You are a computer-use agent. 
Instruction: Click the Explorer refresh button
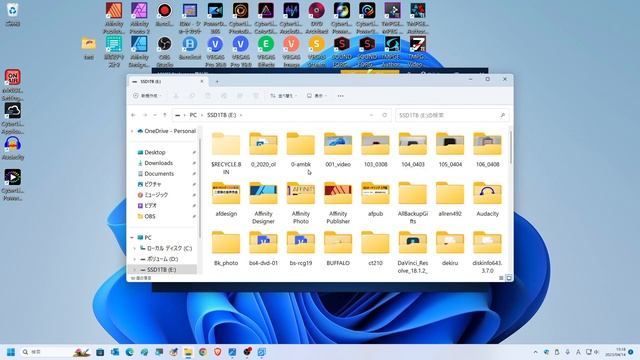point(384,116)
